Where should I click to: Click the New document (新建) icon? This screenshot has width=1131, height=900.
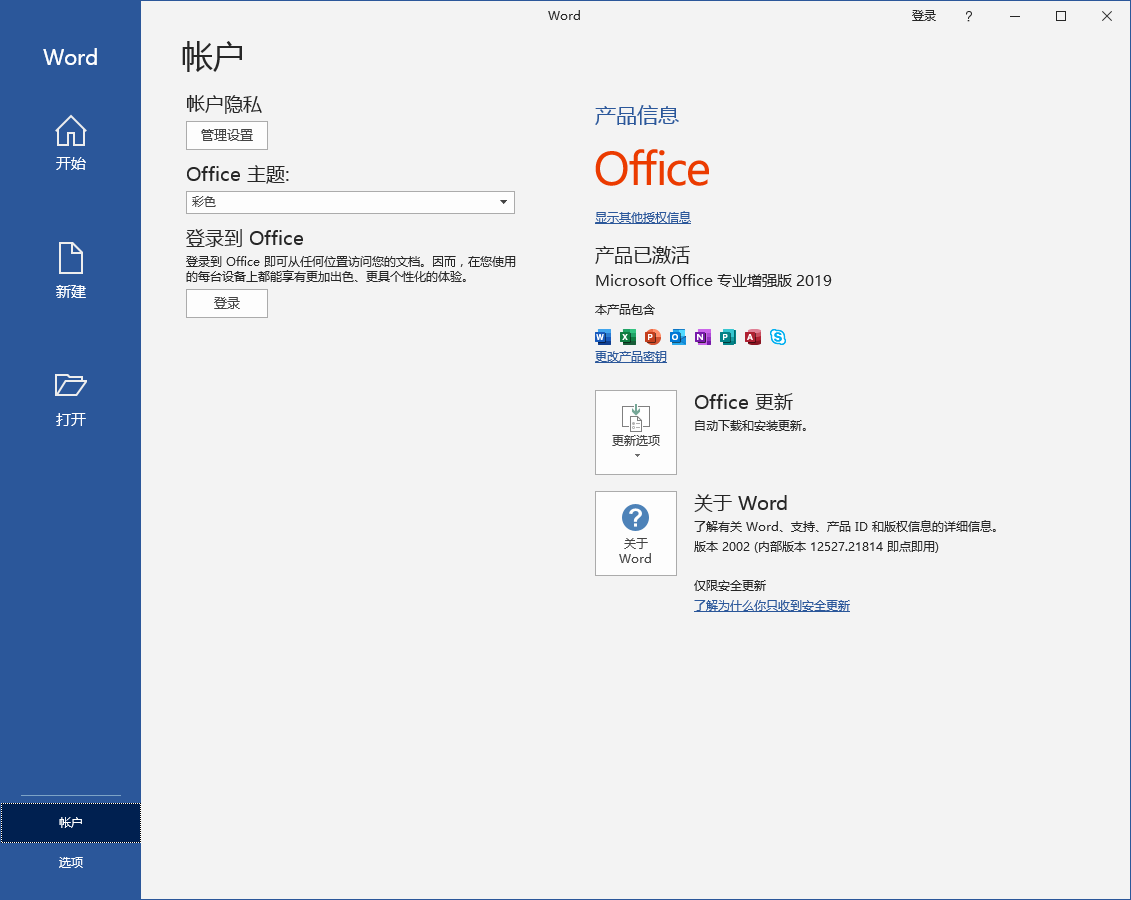[x=71, y=258]
